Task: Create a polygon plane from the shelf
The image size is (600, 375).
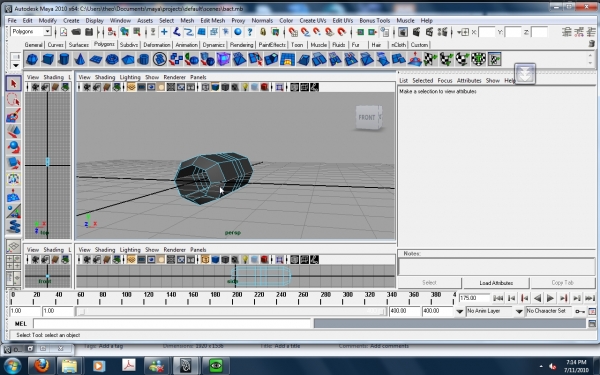Action: pos(96,59)
